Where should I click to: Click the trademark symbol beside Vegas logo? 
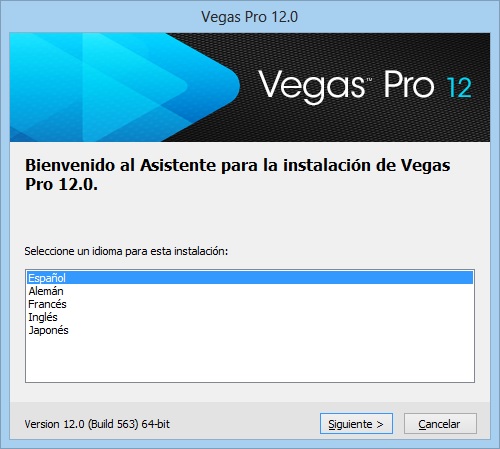coord(369,80)
